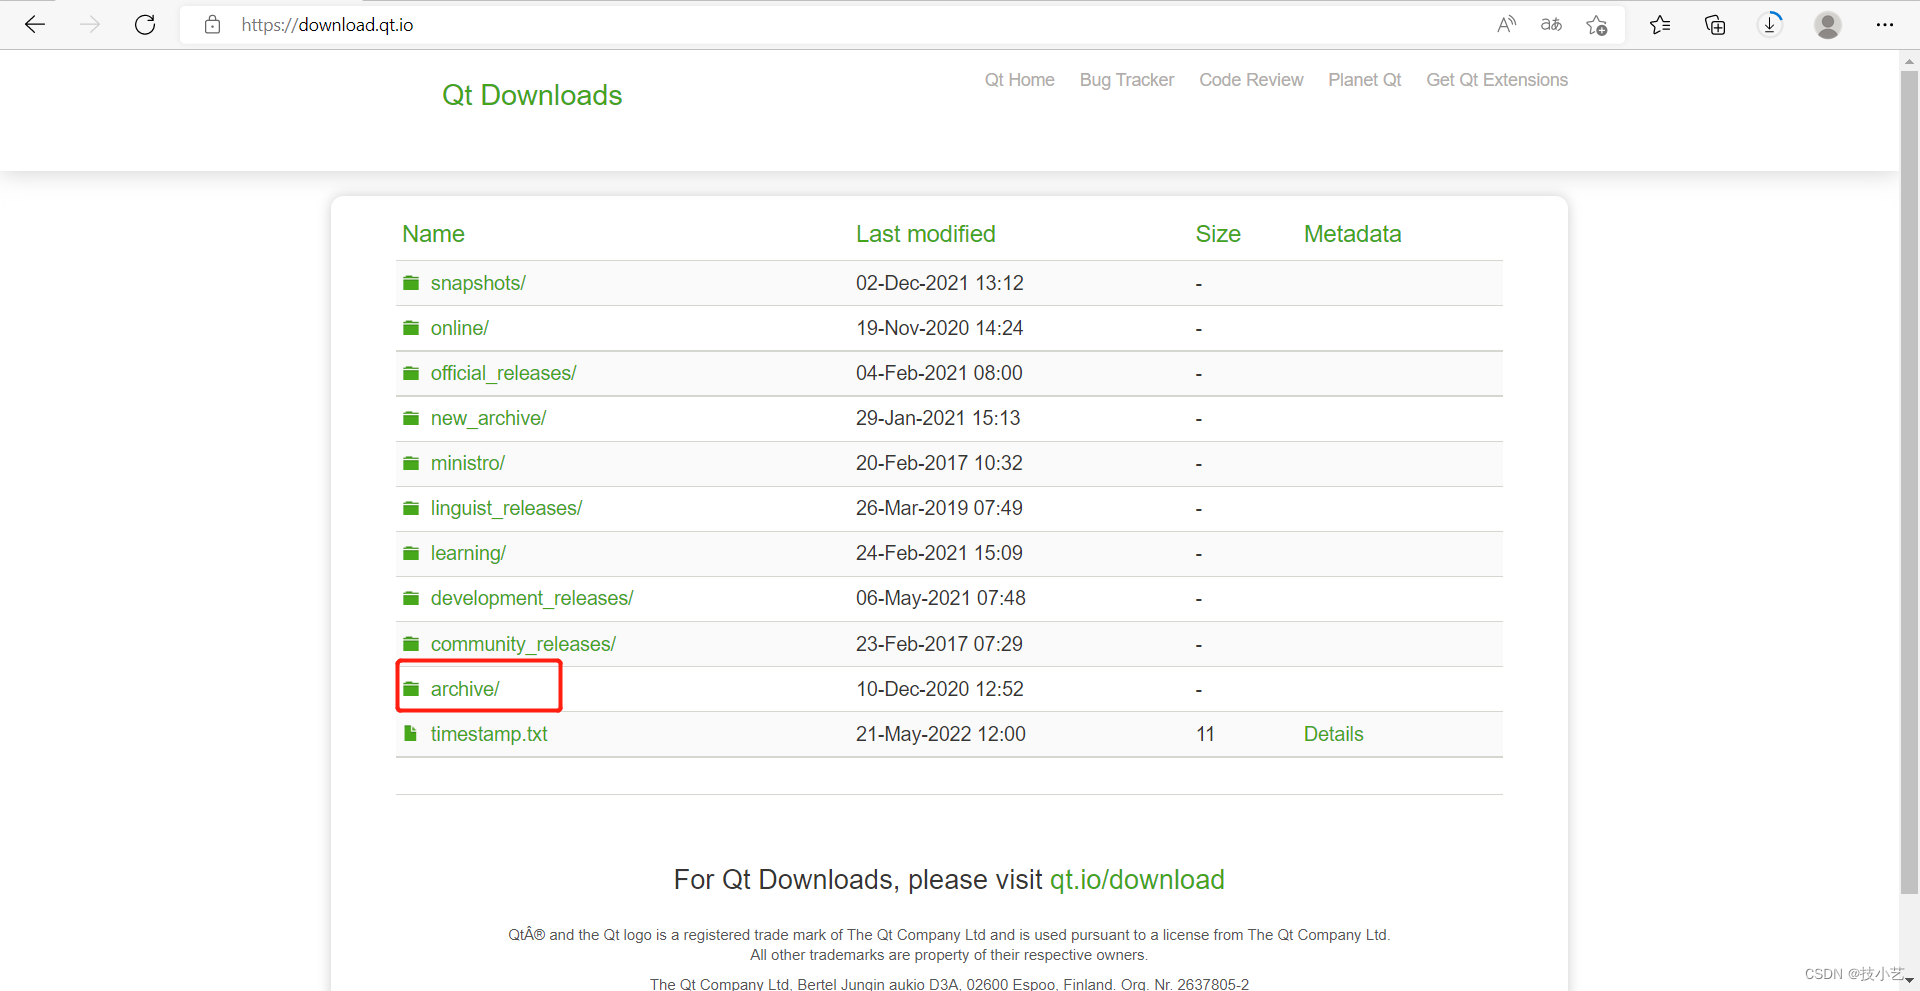The height and width of the screenshot is (991, 1920).
Task: Open browser Settings and more menu
Action: [1885, 25]
